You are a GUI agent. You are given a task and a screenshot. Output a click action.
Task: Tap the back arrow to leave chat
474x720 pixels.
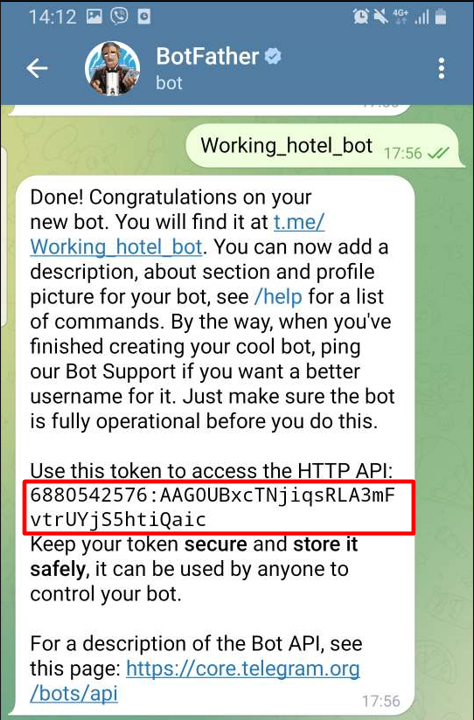pyautogui.click(x=37, y=68)
